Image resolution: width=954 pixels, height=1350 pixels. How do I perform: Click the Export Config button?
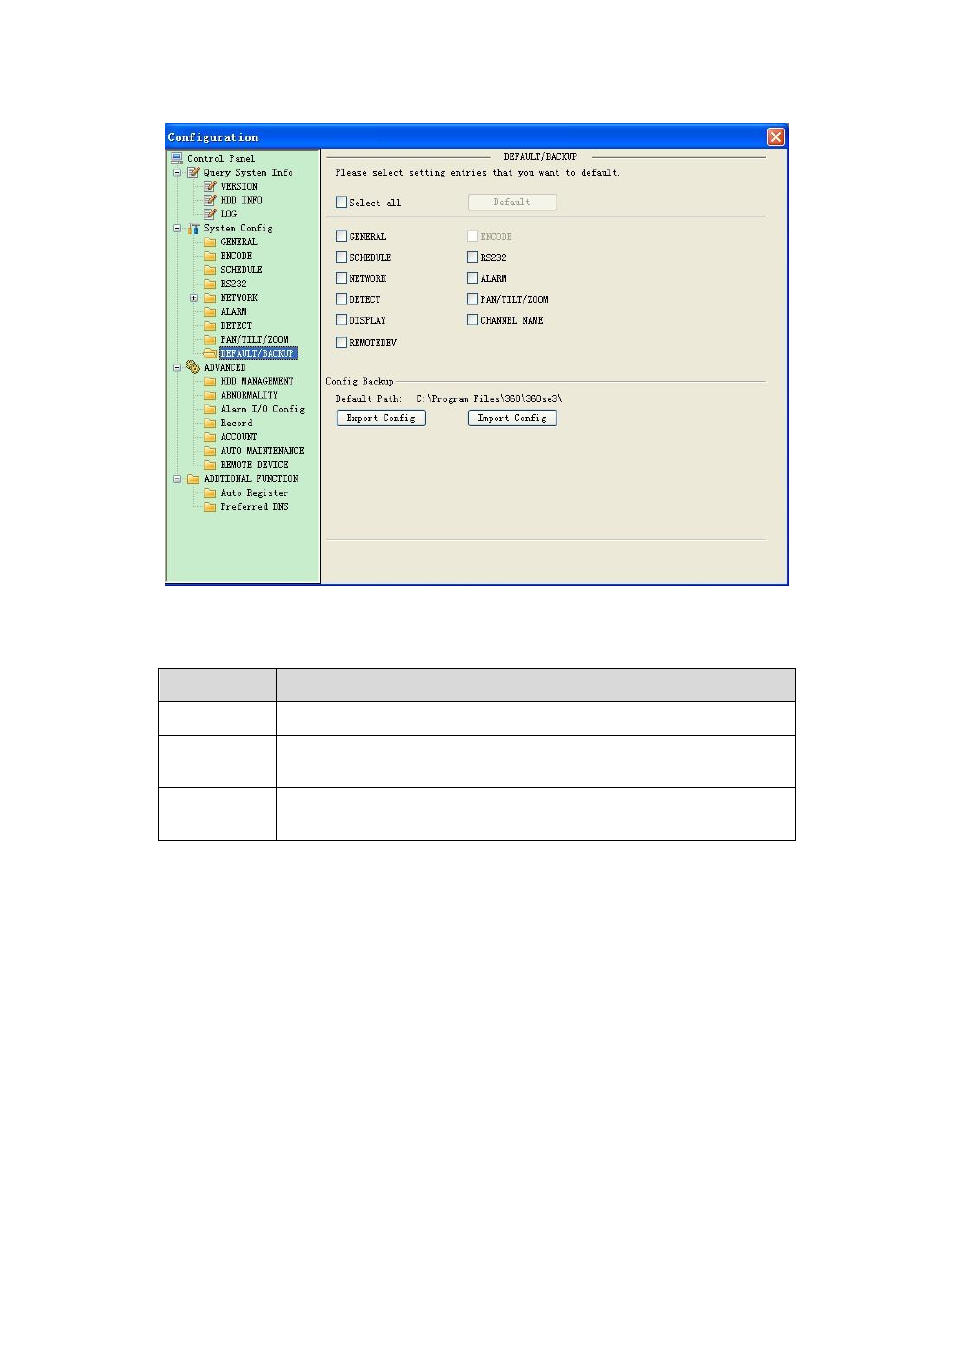coord(381,418)
